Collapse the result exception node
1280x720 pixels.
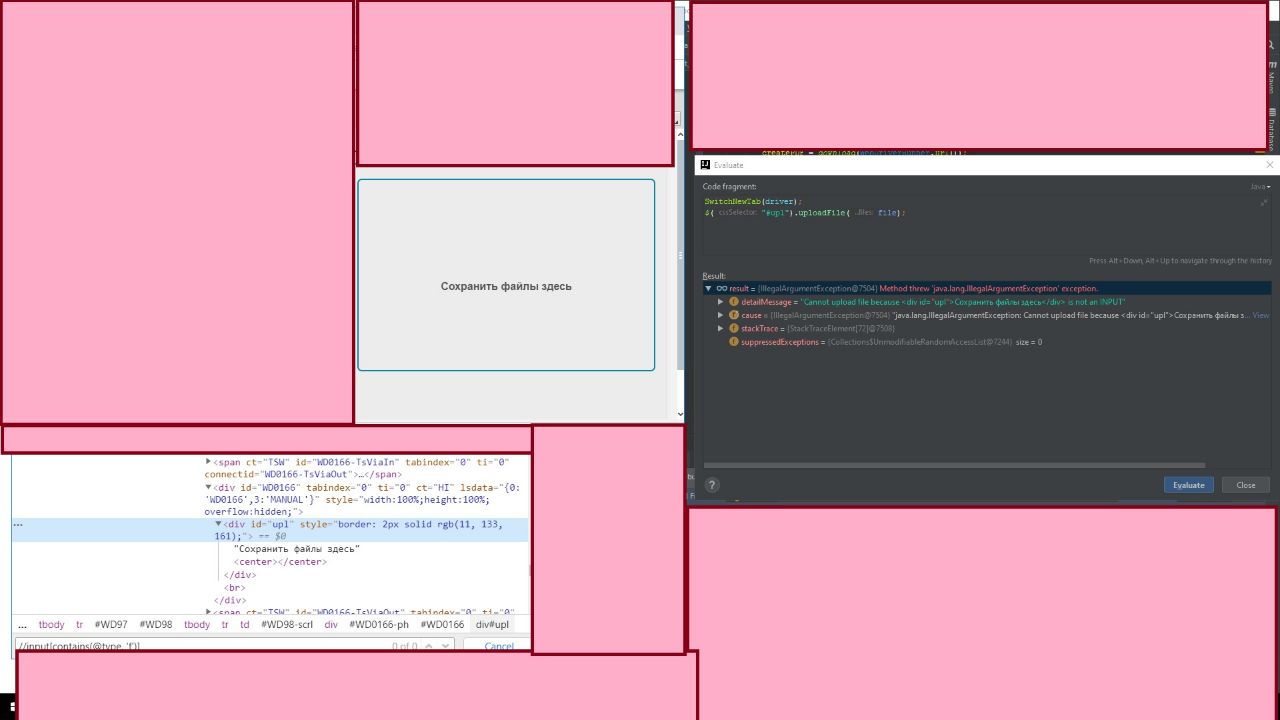pos(708,288)
